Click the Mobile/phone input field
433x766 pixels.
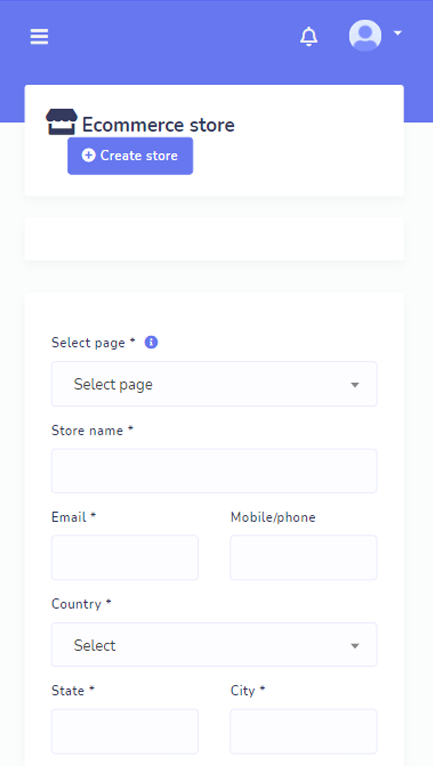pos(303,557)
